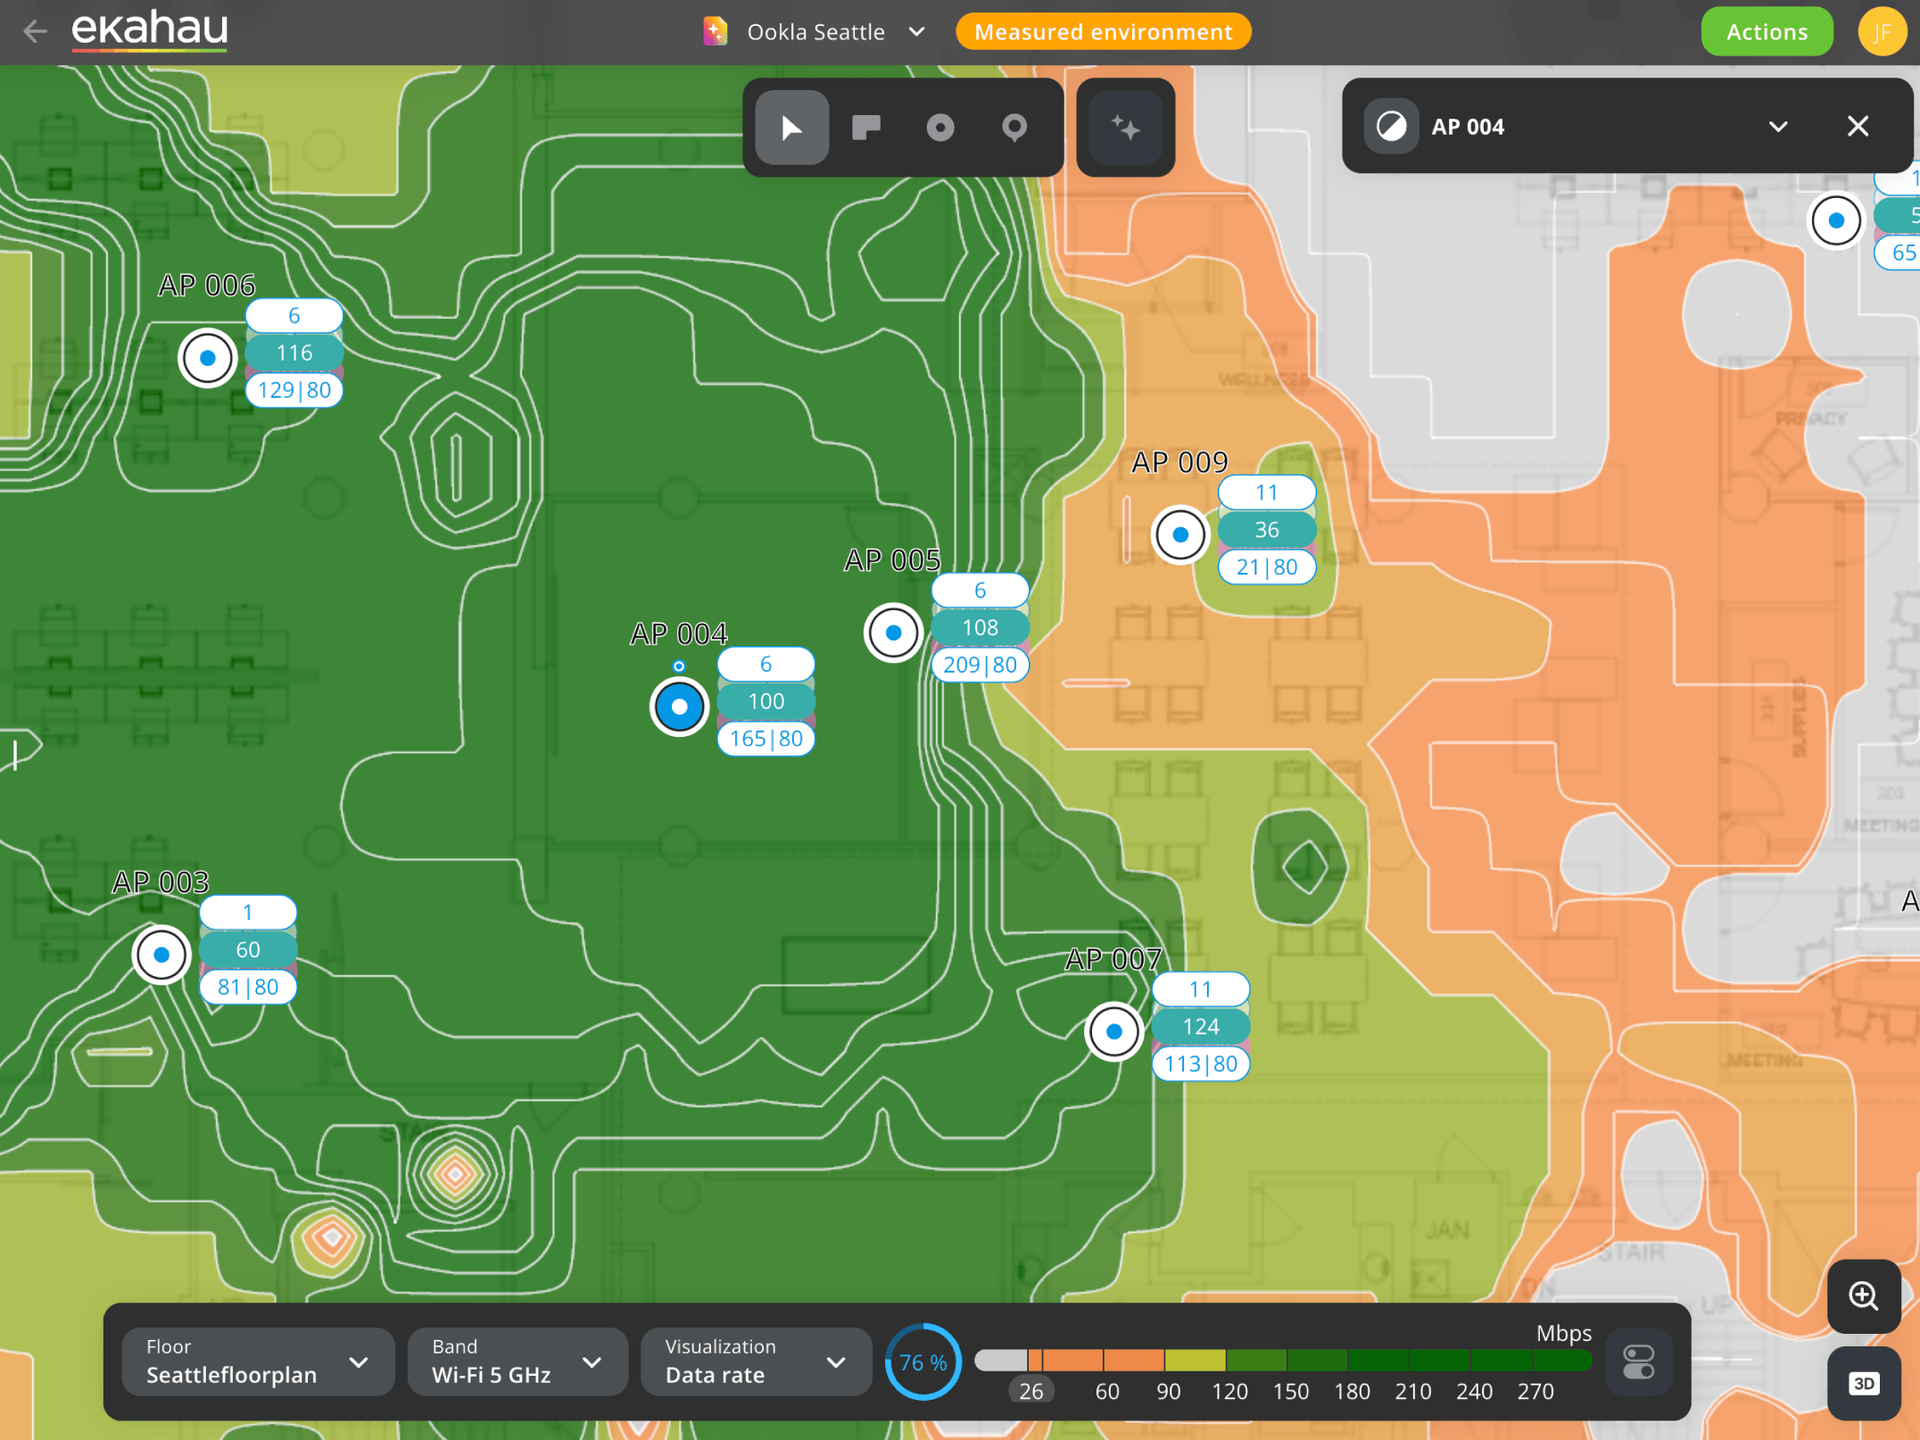Click the zoom magnifier icon near bottom right
The image size is (1920, 1440).
coord(1863,1296)
